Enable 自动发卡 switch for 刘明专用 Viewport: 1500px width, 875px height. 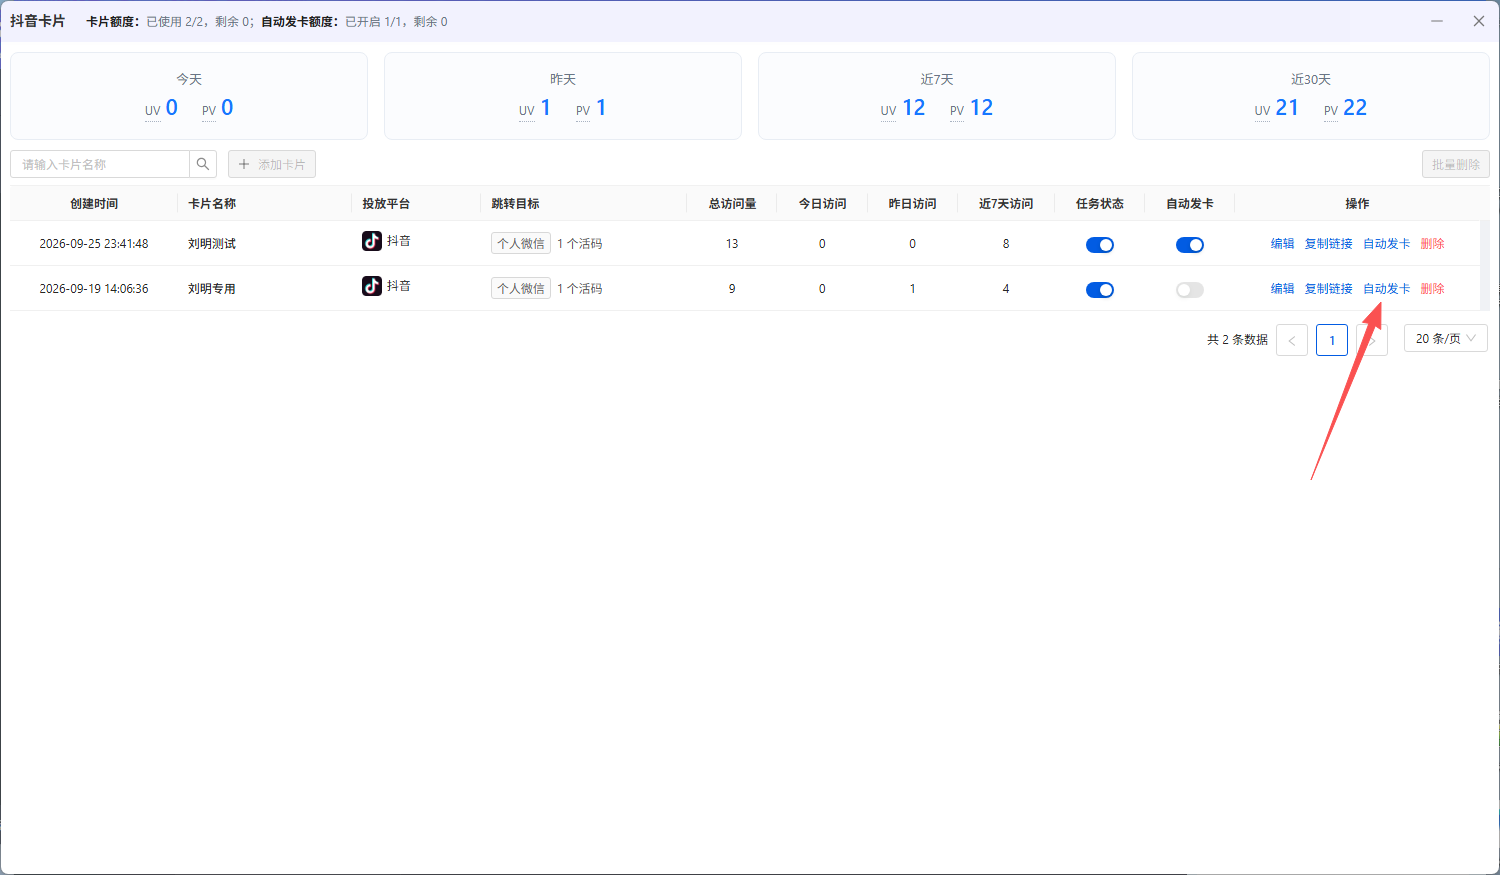click(x=1190, y=290)
